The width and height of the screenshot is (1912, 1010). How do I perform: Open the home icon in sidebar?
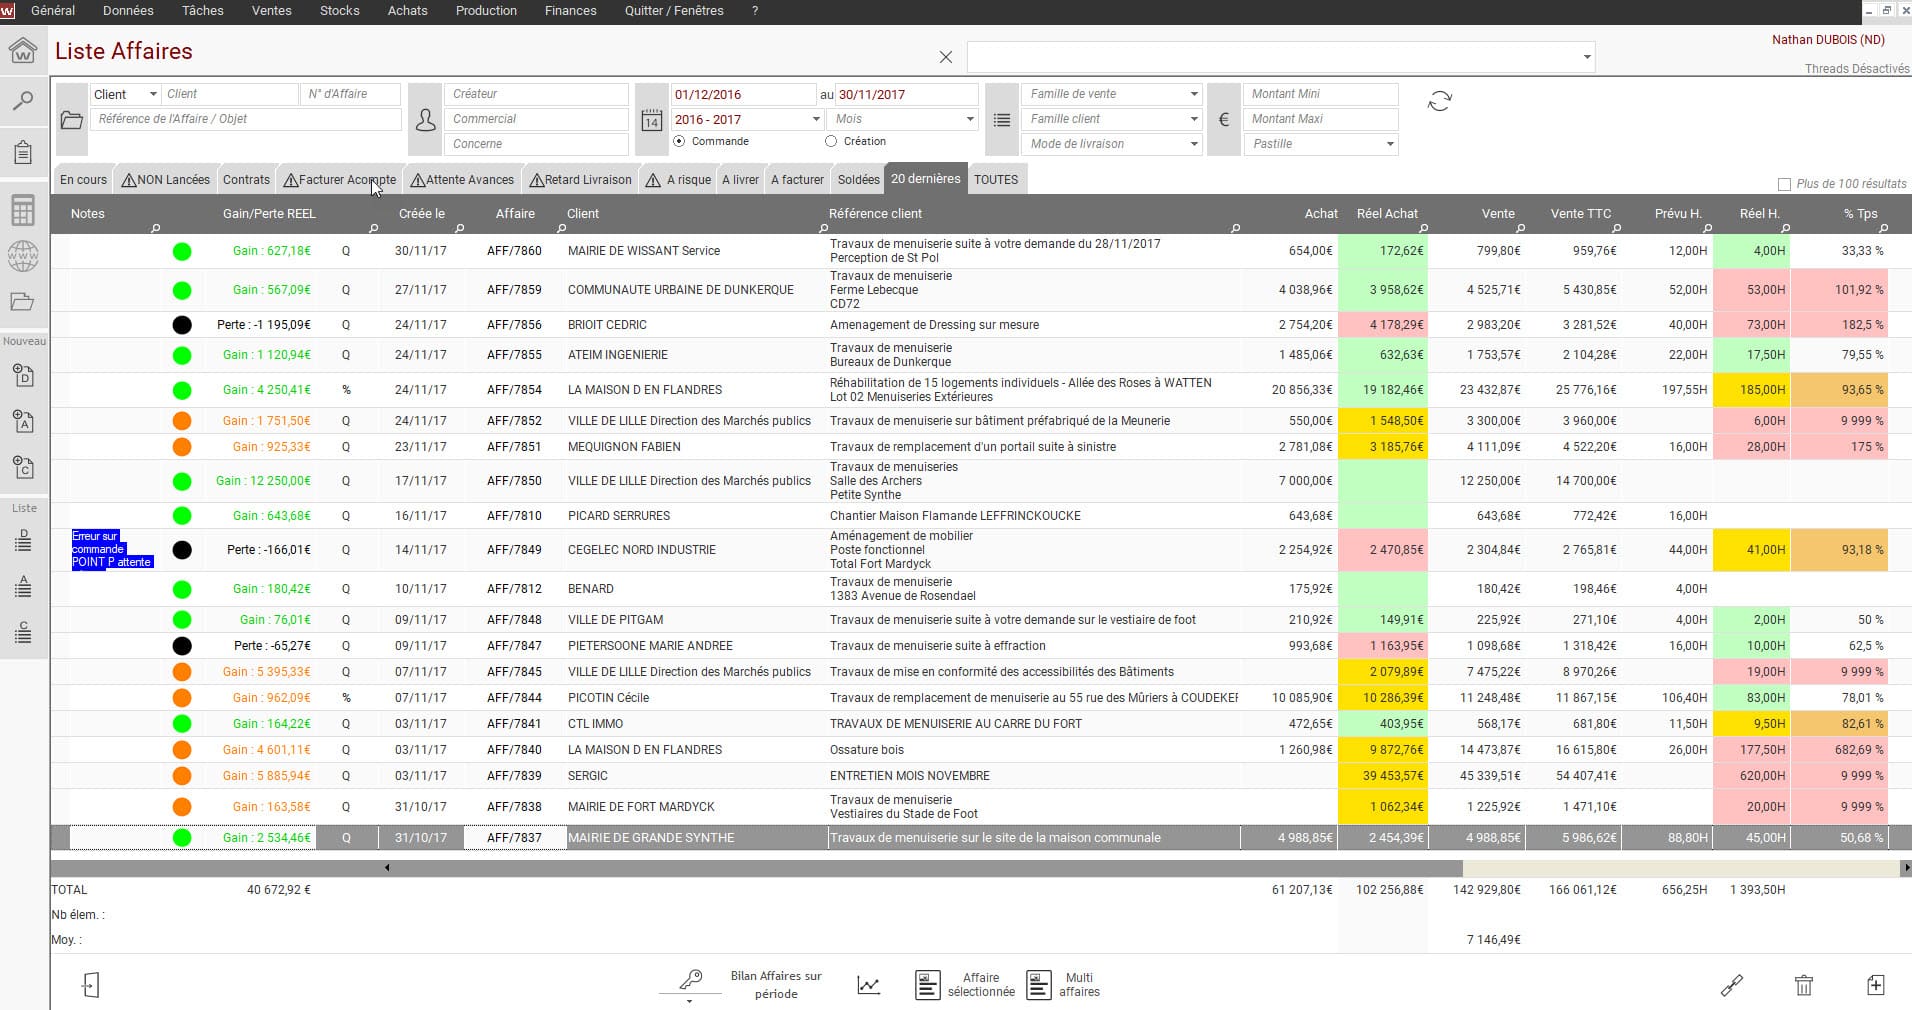[x=23, y=49]
